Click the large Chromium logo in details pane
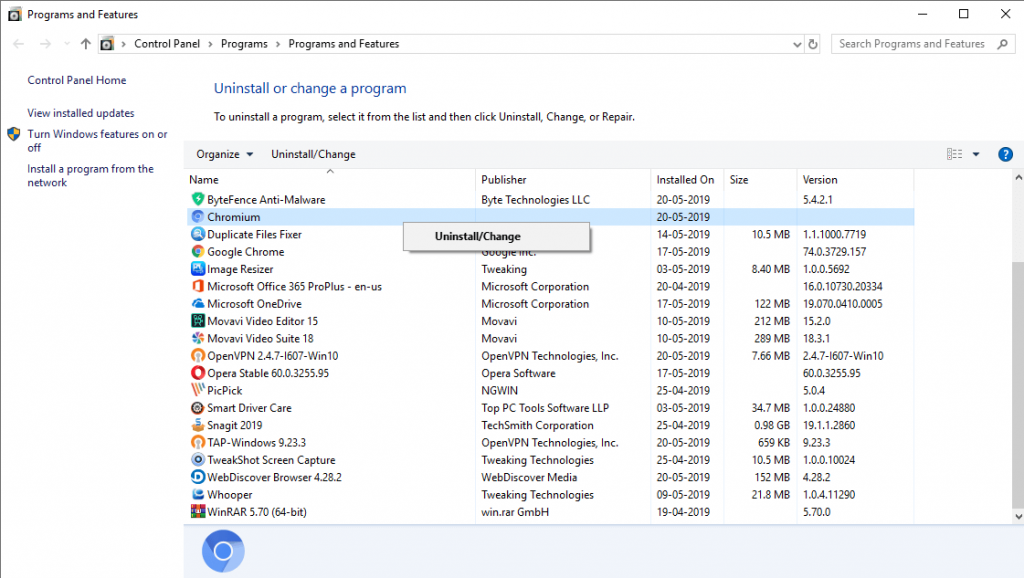This screenshot has height=578, width=1024. tap(223, 551)
